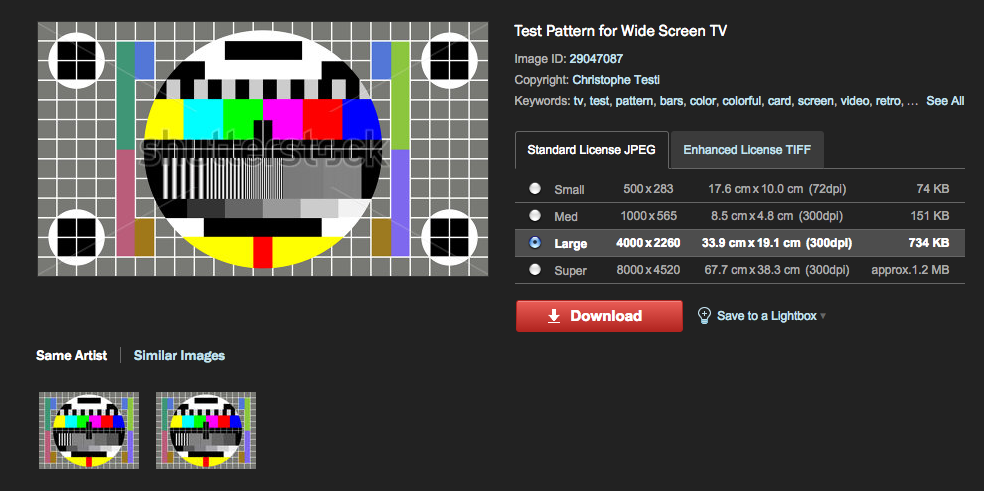This screenshot has height=491, width=984.
Task: Click the '17.6 cm x 10.0 cm (72dpi)' text
Action: pos(777,189)
